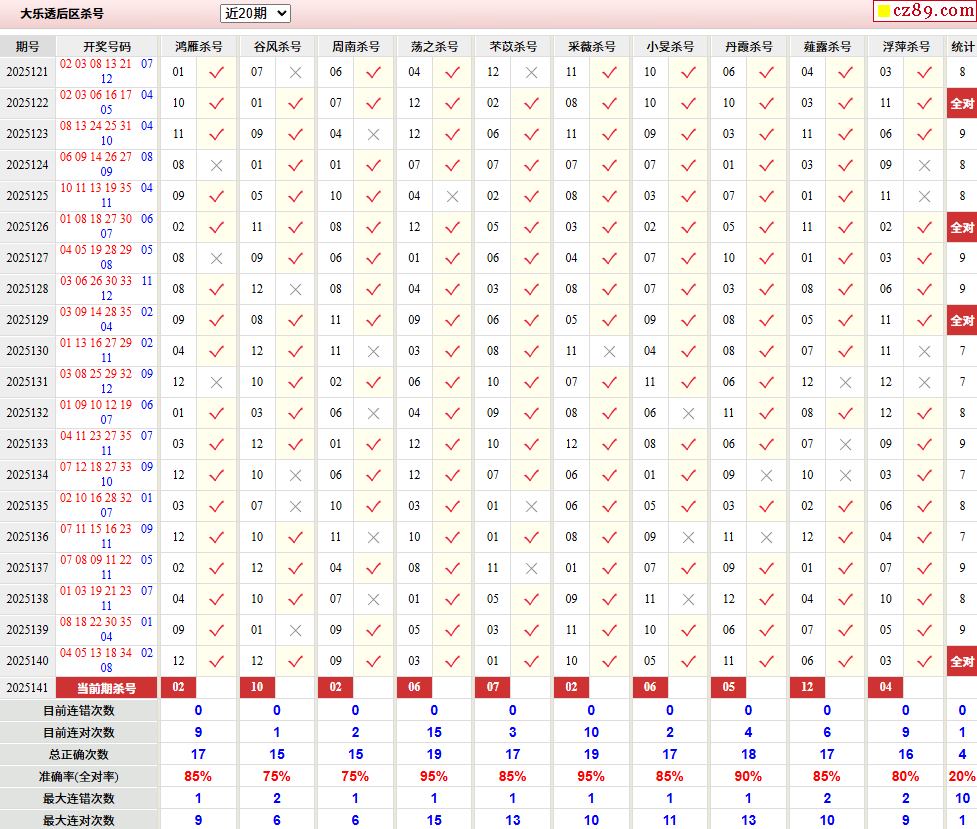This screenshot has height=829, width=977.
Task: Click the cross mark for 荡之杀号 in row 2025125
Action: tap(452, 196)
